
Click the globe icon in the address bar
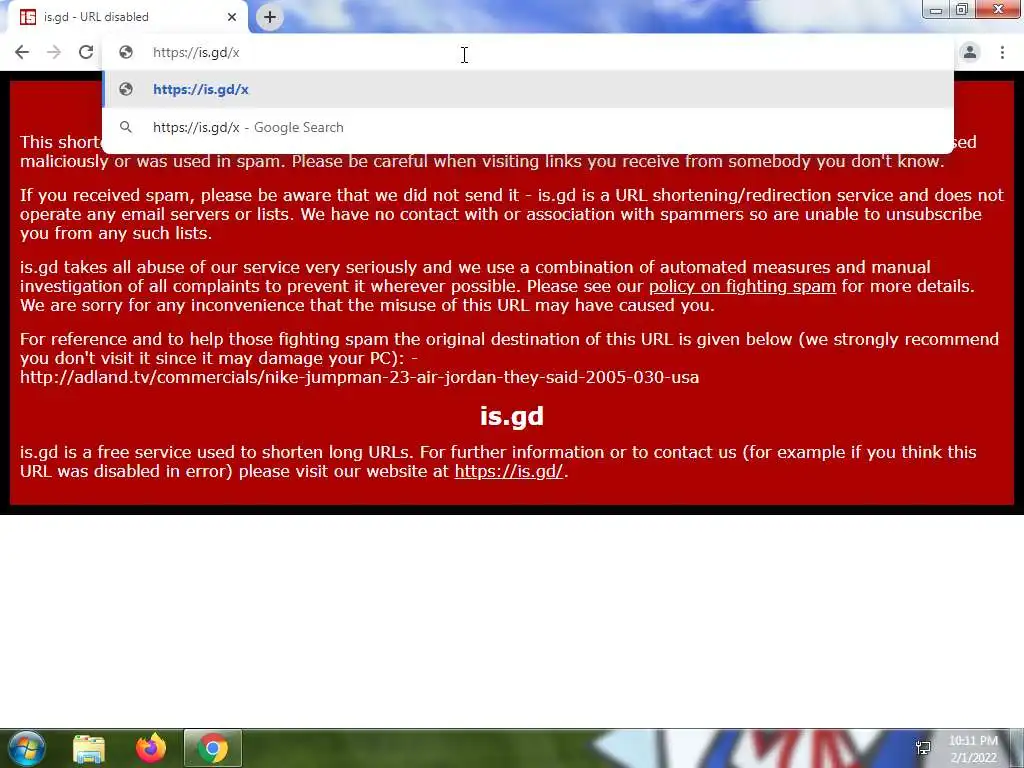point(126,52)
